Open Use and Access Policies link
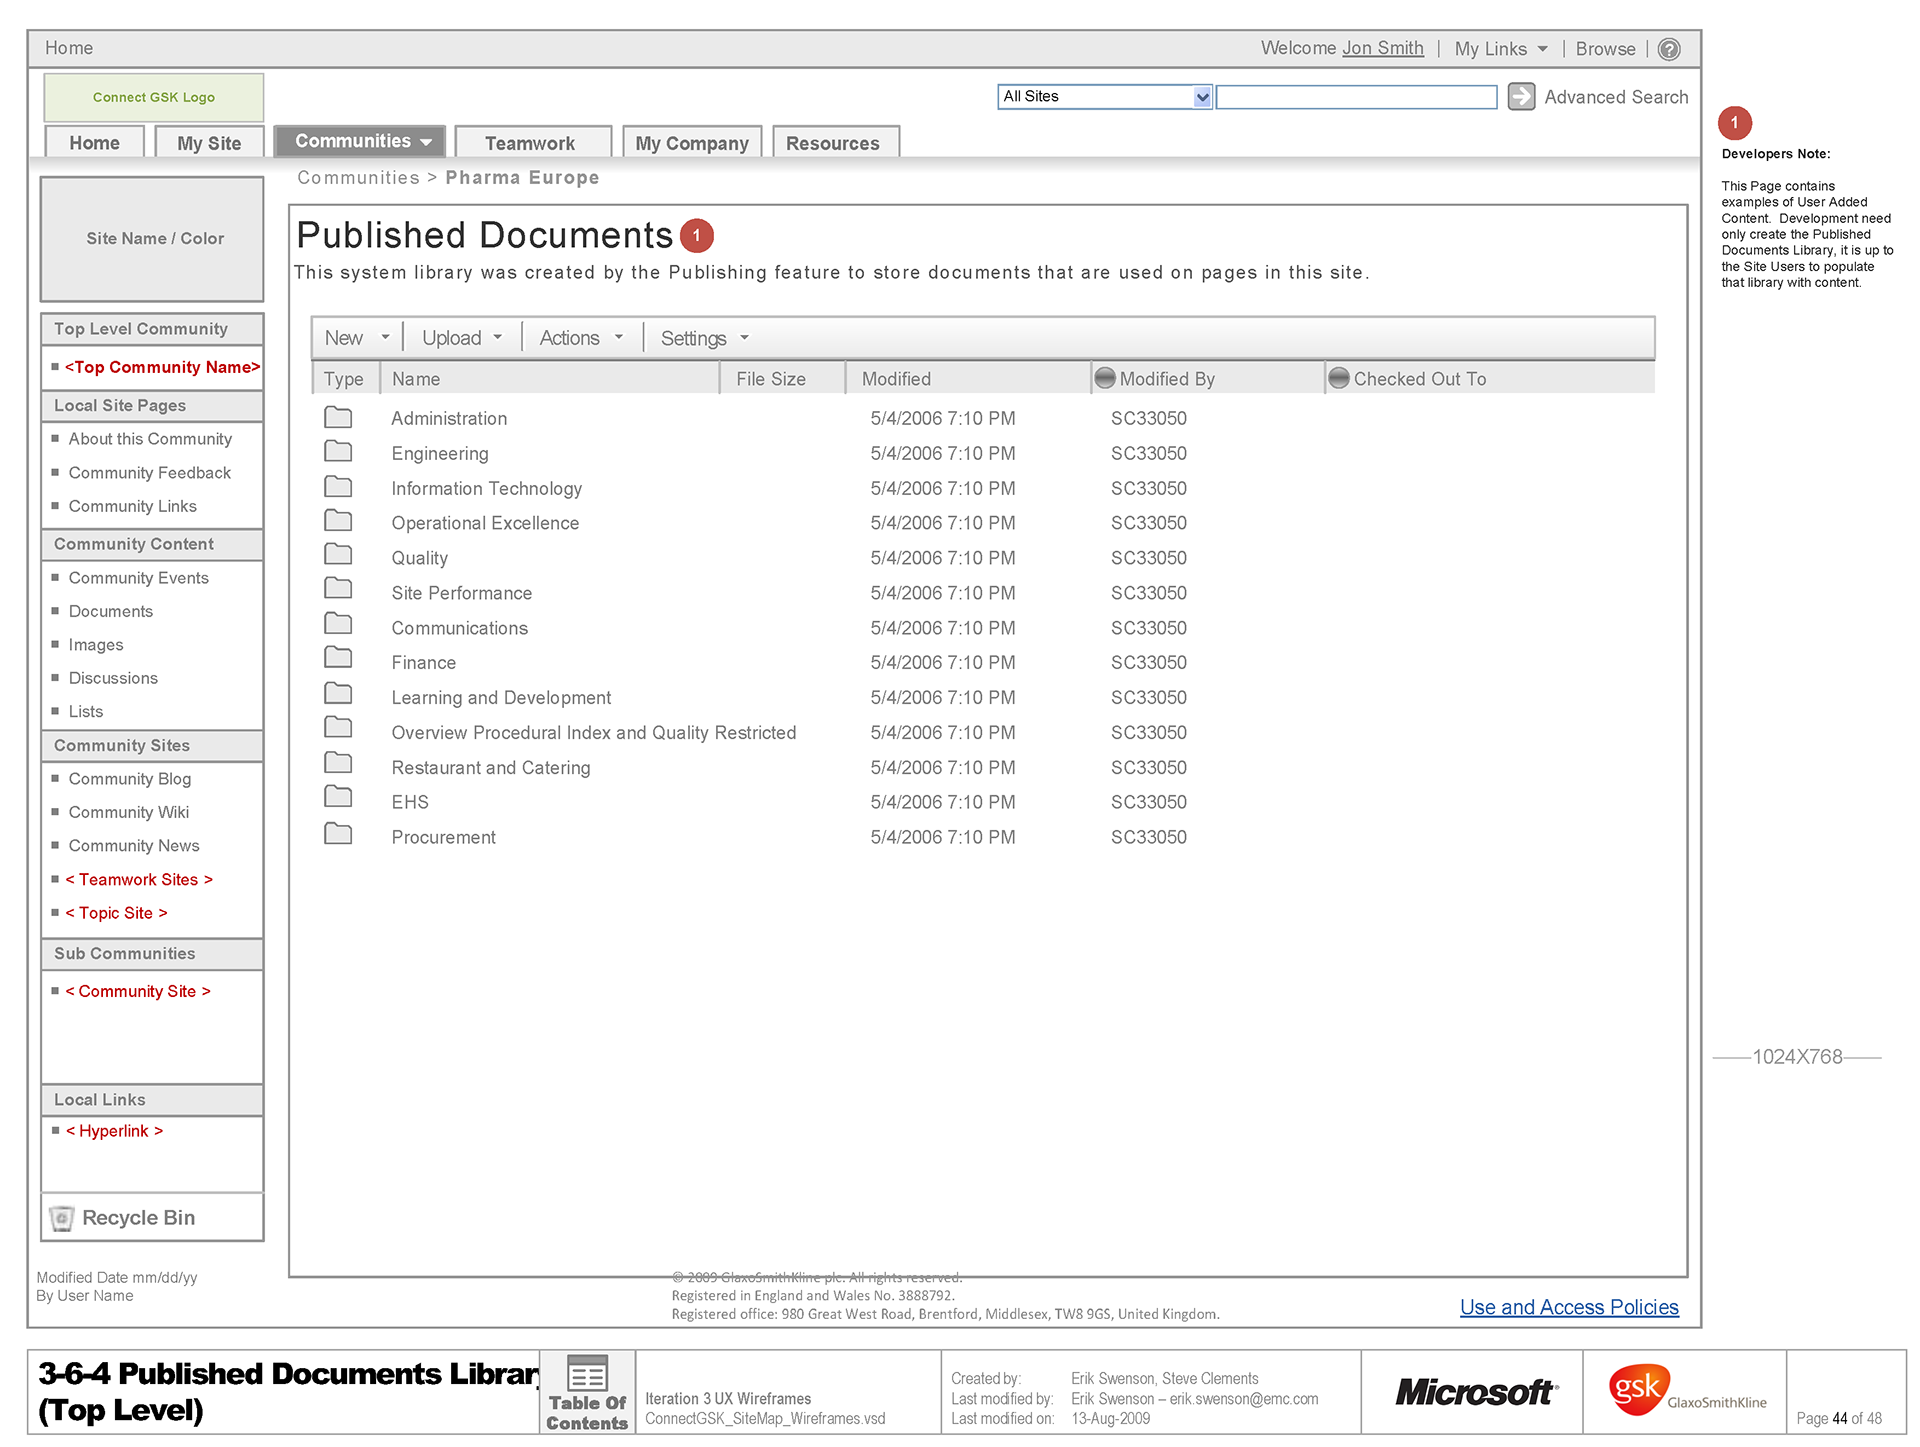Screen dimensions: 1920x1447 tap(1568, 1307)
